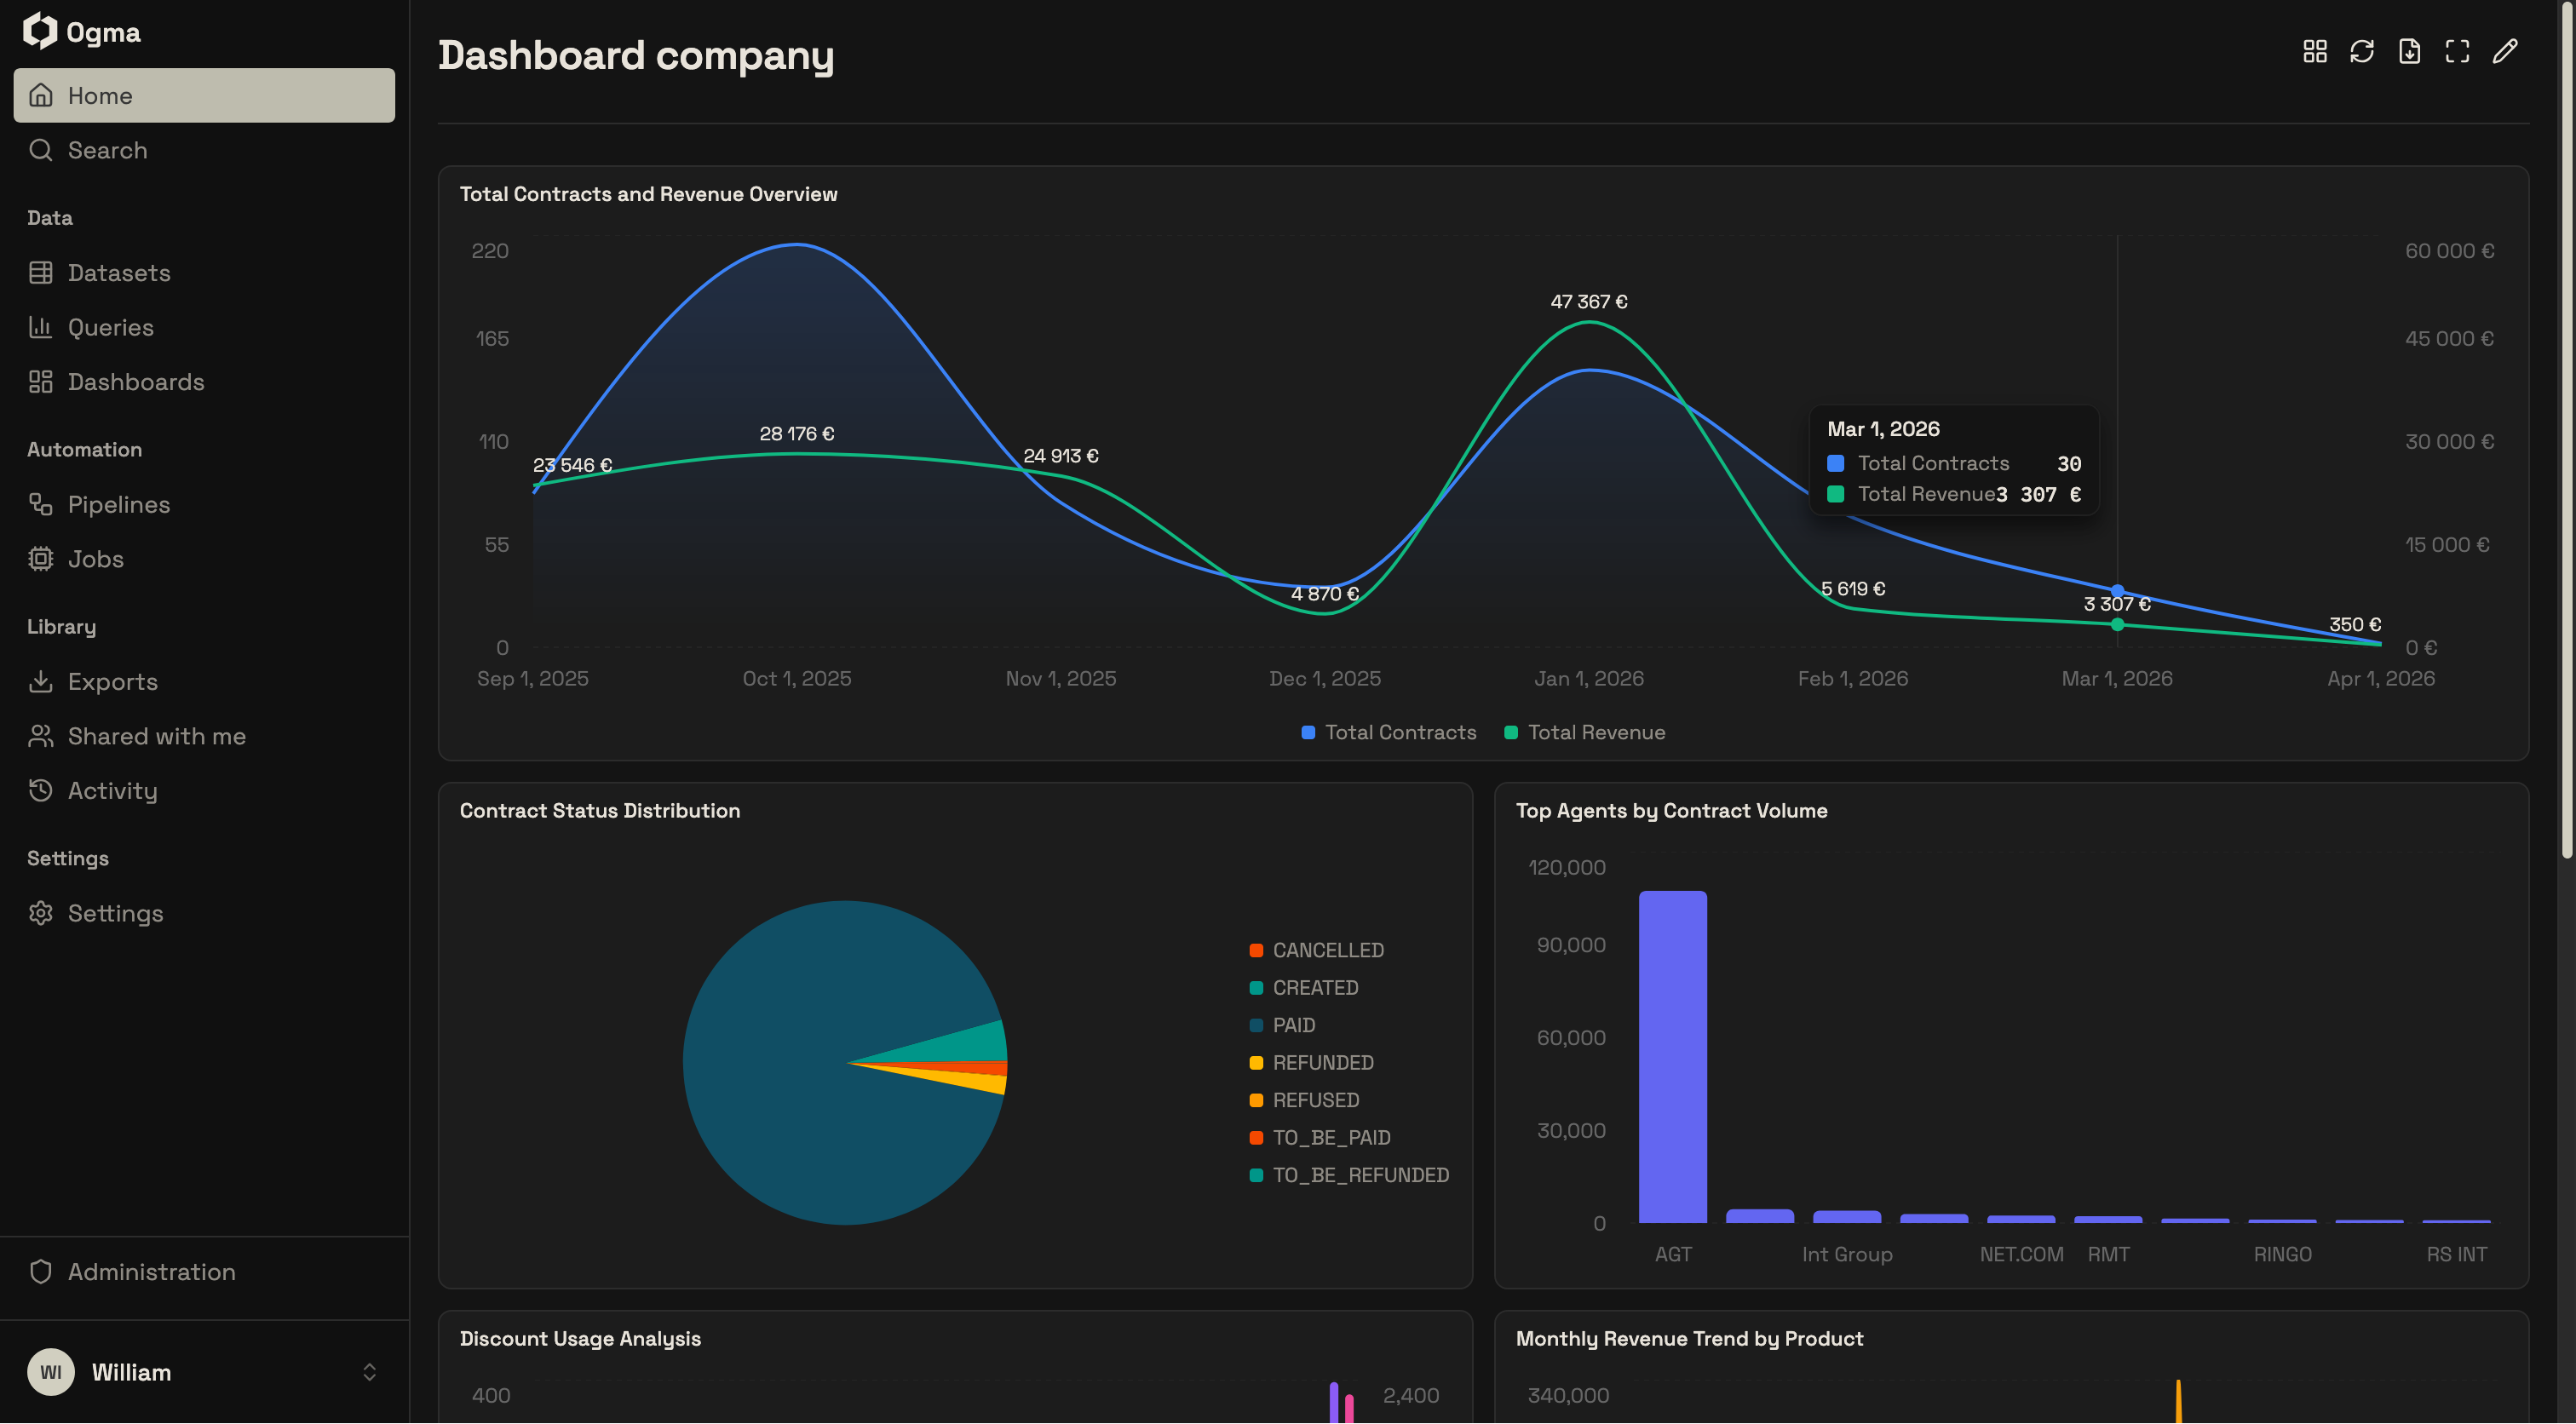
Task: Click the dashboard grid layout icon
Action: click(2314, 51)
